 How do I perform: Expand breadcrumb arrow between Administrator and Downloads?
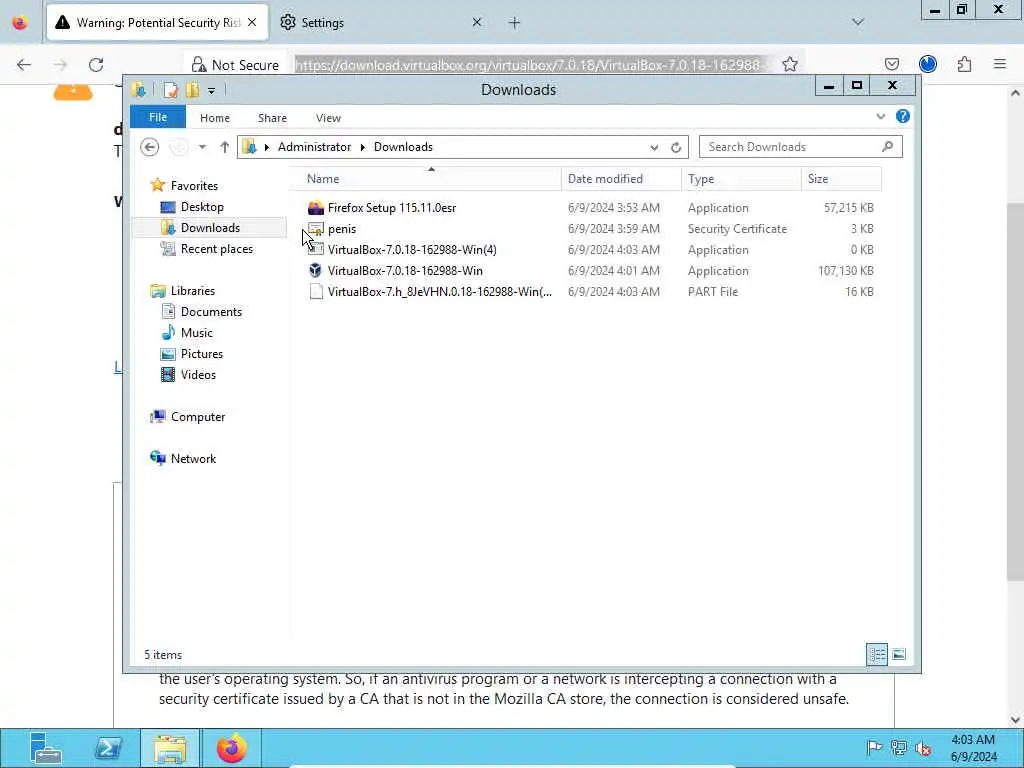[362, 147]
